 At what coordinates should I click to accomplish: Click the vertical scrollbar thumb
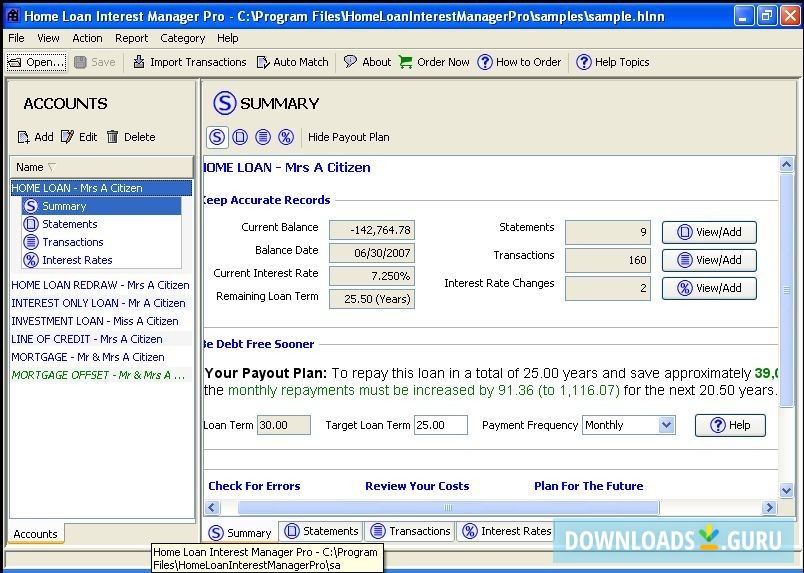click(x=787, y=290)
